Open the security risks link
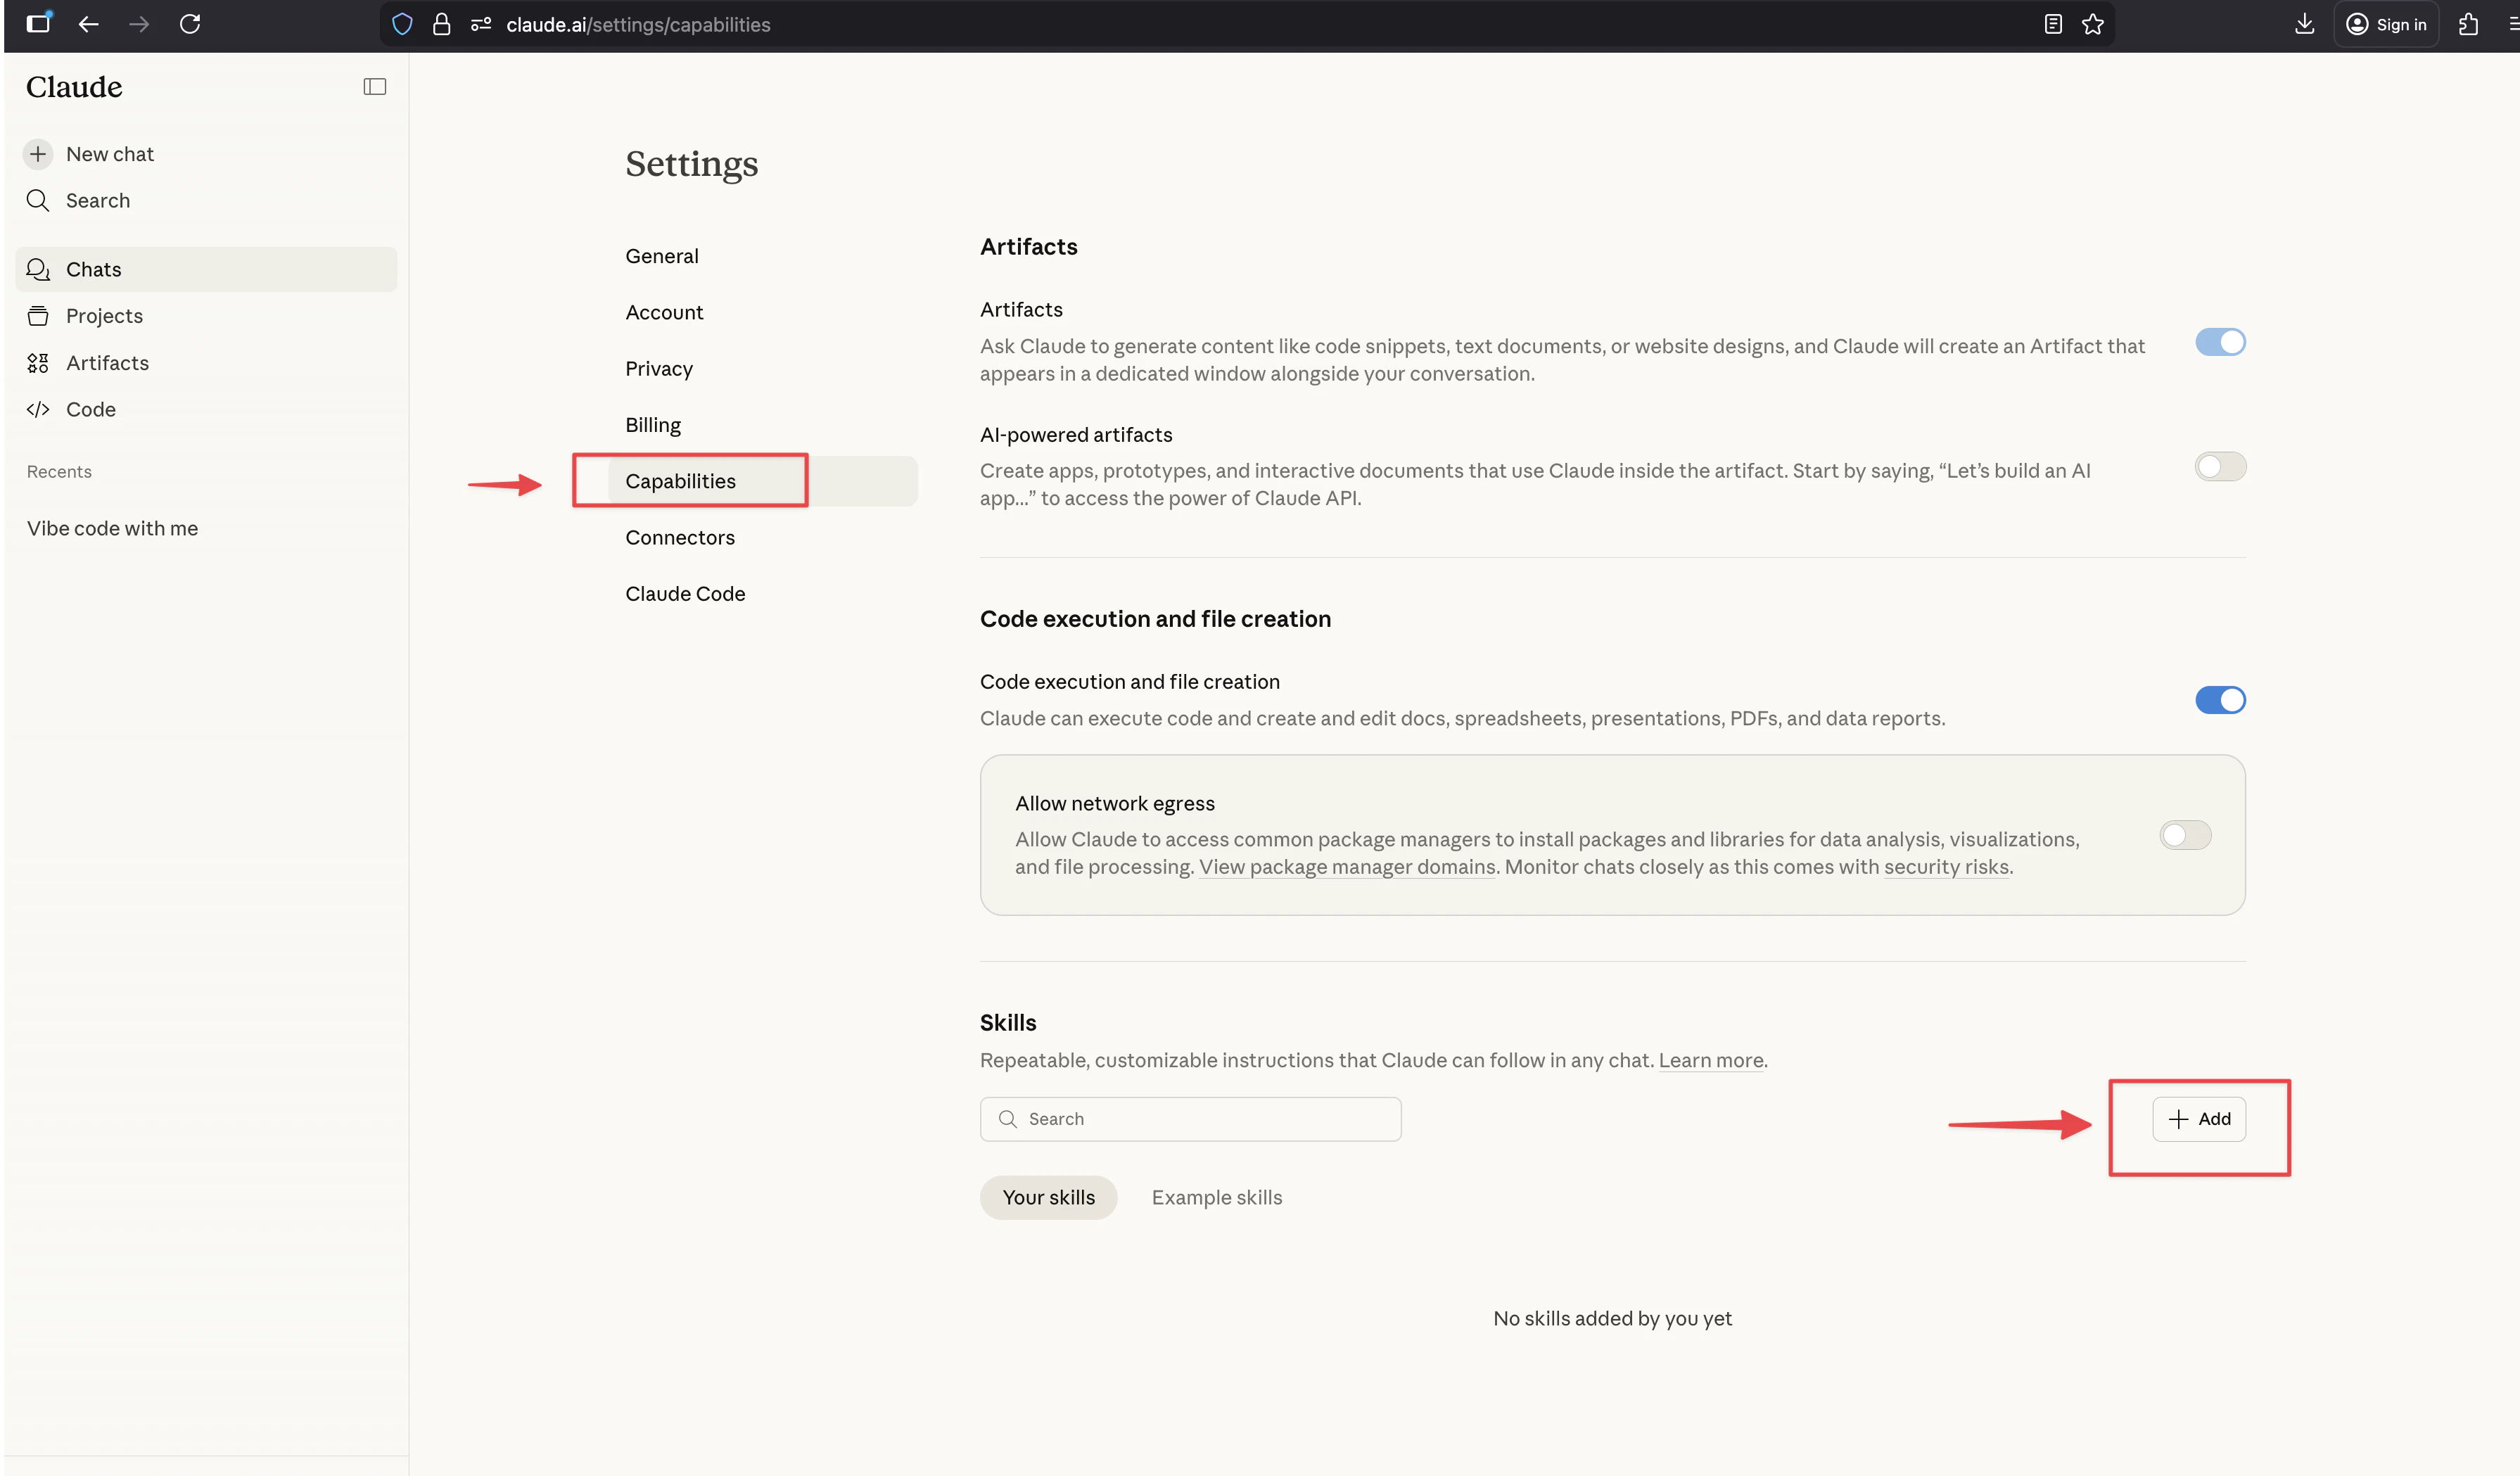Viewport: 2520px width, 1476px height. (1946, 867)
